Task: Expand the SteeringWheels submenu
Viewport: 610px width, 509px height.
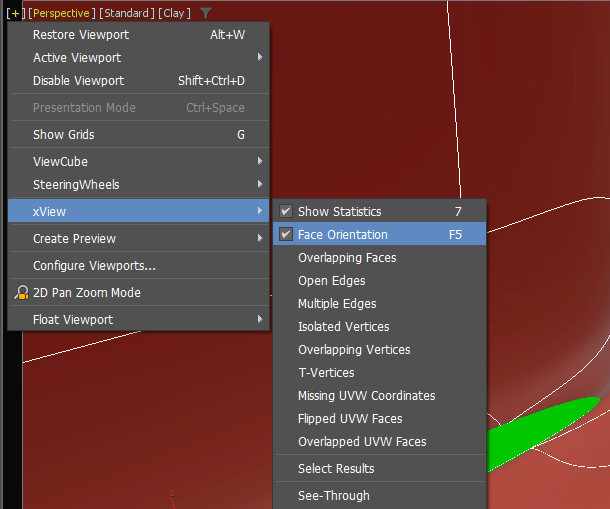Action: tap(138, 184)
